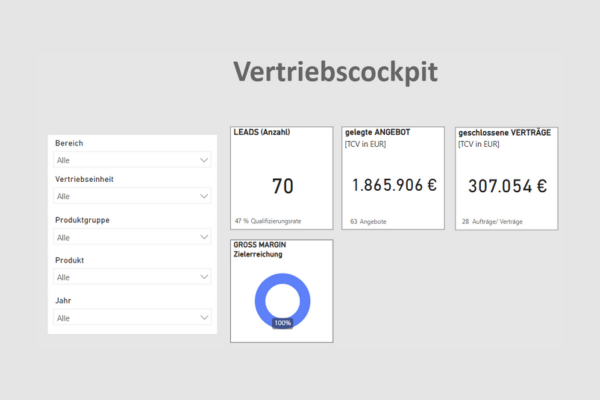Click the 47 % Qualifizierungsrate text

[268, 221]
